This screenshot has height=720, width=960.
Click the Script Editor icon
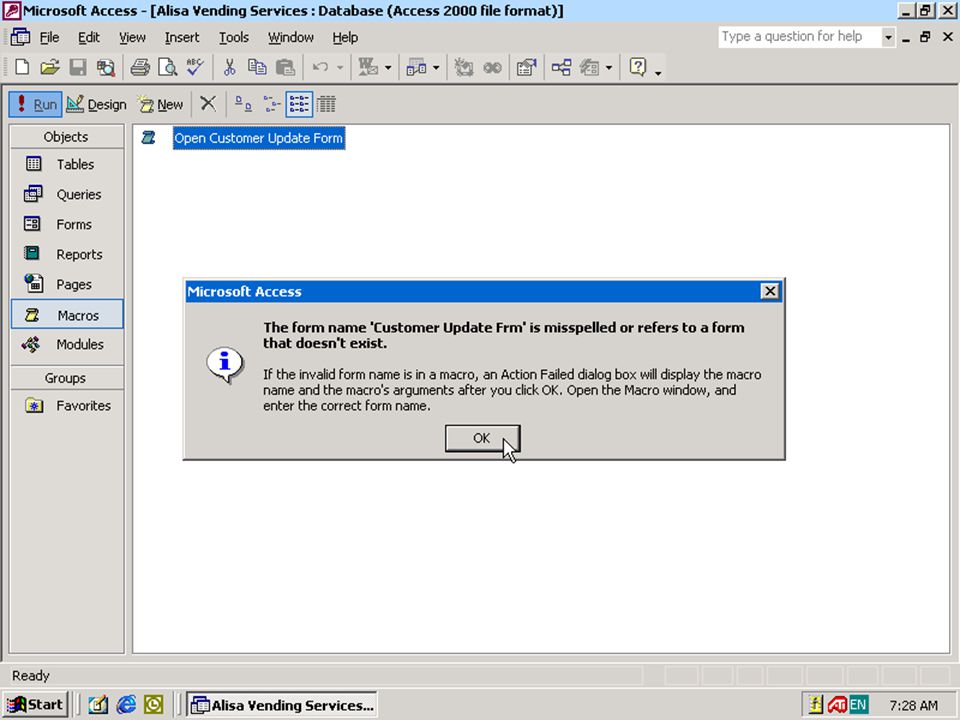click(x=492, y=67)
